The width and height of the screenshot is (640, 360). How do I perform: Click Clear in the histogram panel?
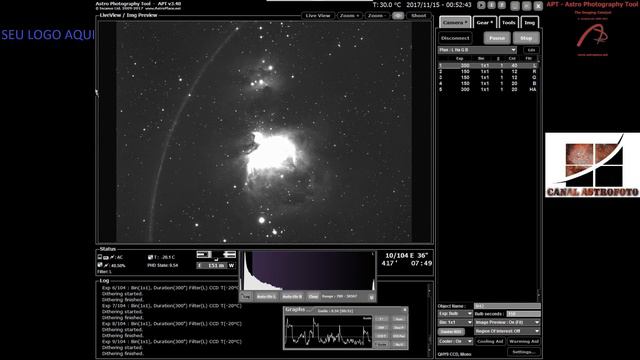pyautogui.click(x=313, y=296)
